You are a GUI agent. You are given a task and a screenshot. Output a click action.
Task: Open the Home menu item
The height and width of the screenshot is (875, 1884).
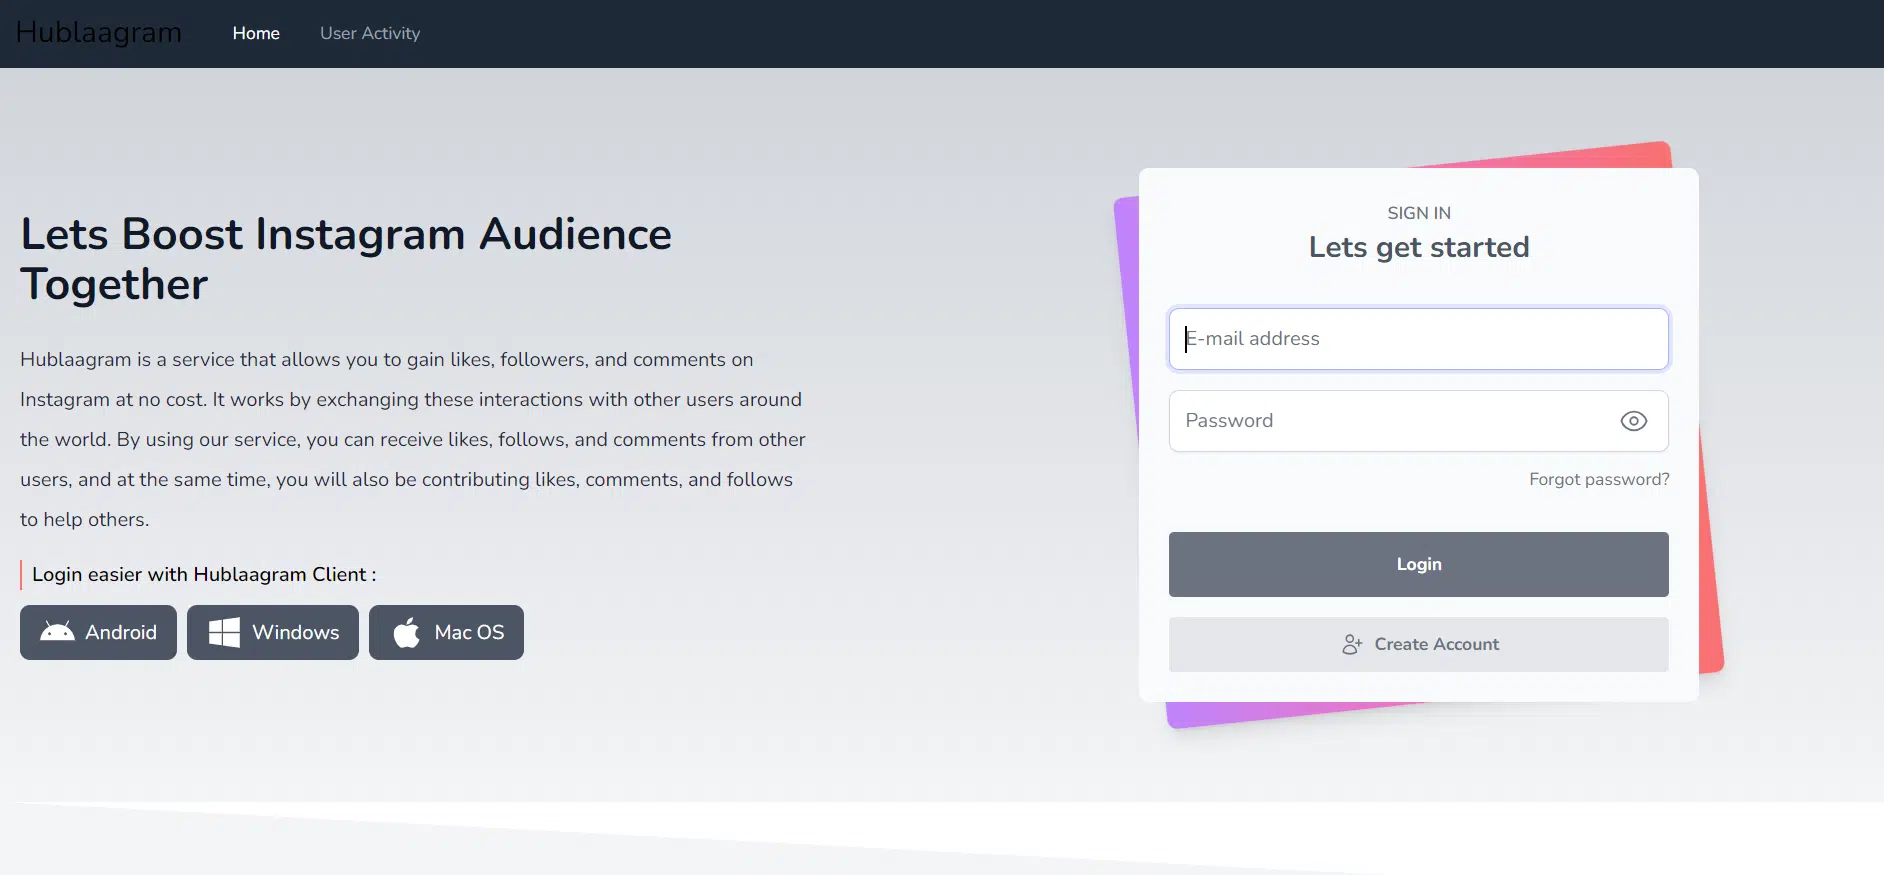pyautogui.click(x=256, y=33)
